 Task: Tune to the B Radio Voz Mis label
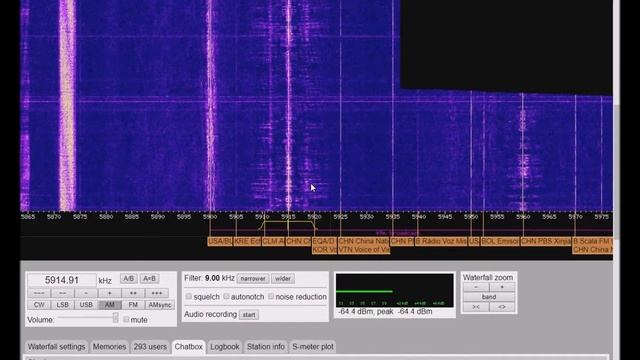coord(441,242)
